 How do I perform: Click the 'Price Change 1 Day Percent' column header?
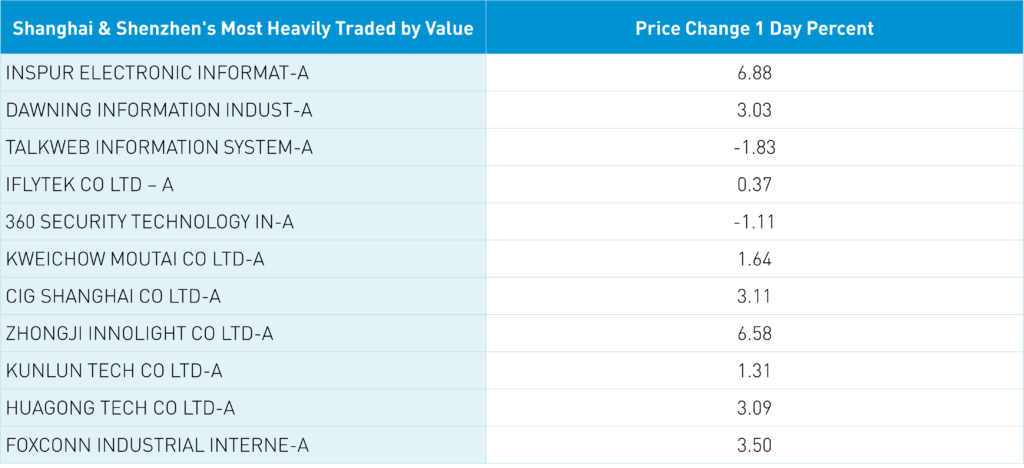tap(755, 28)
